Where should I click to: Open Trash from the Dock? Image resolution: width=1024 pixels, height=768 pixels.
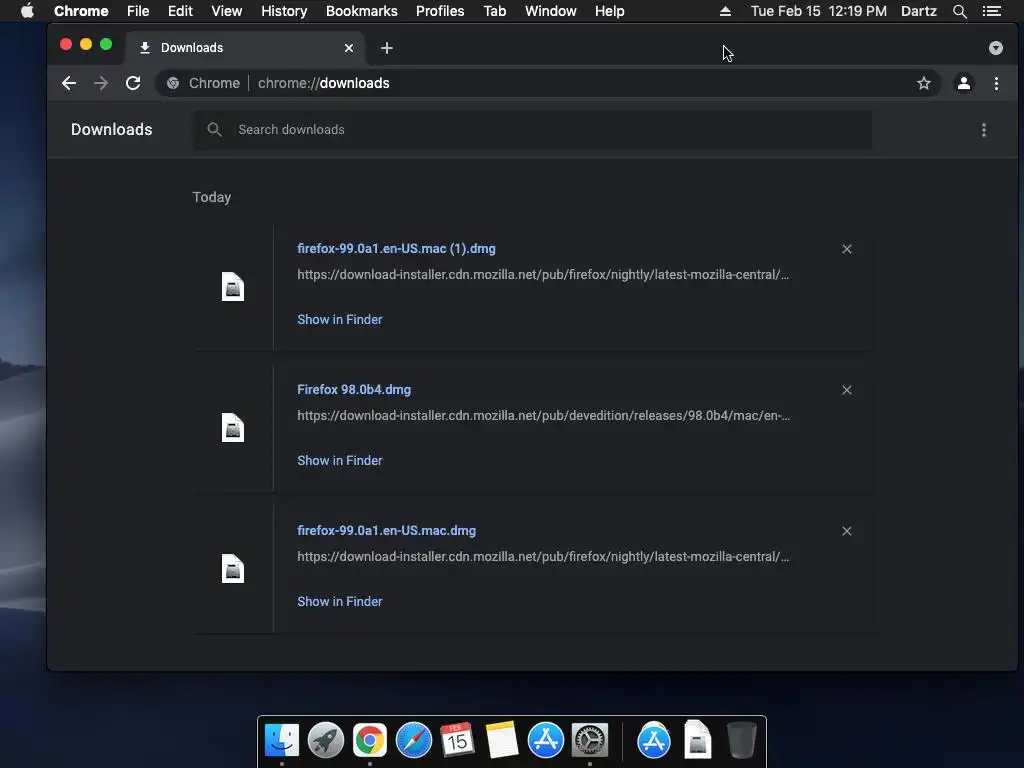[741, 741]
